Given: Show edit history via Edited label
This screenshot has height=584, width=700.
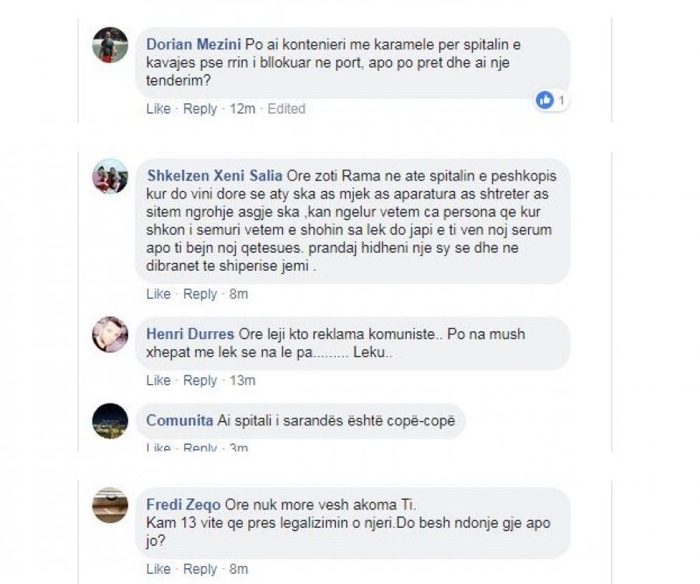Looking at the screenshot, I should 287,108.
